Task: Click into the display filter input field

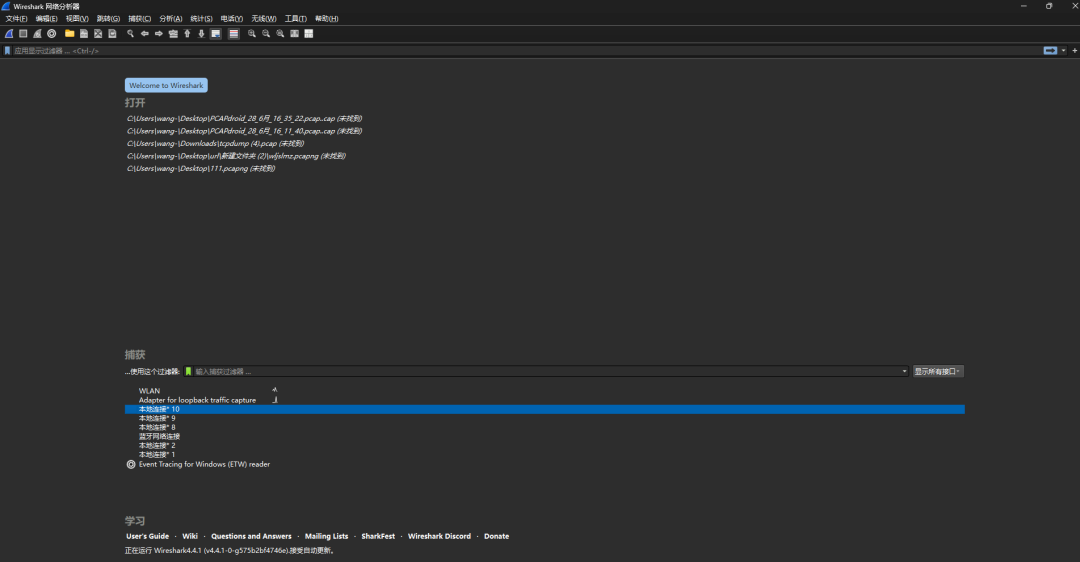Action: pos(527,50)
